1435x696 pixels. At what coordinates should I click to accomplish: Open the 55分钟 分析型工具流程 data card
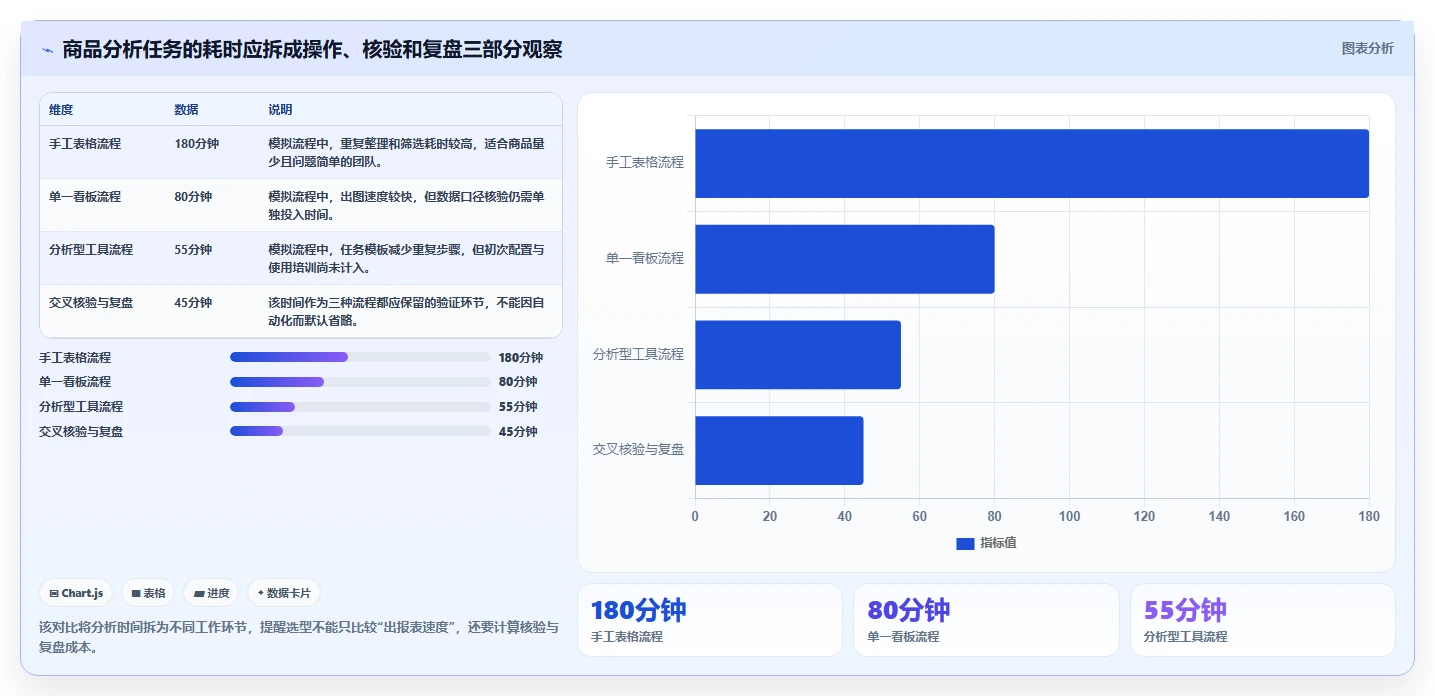(x=1263, y=620)
